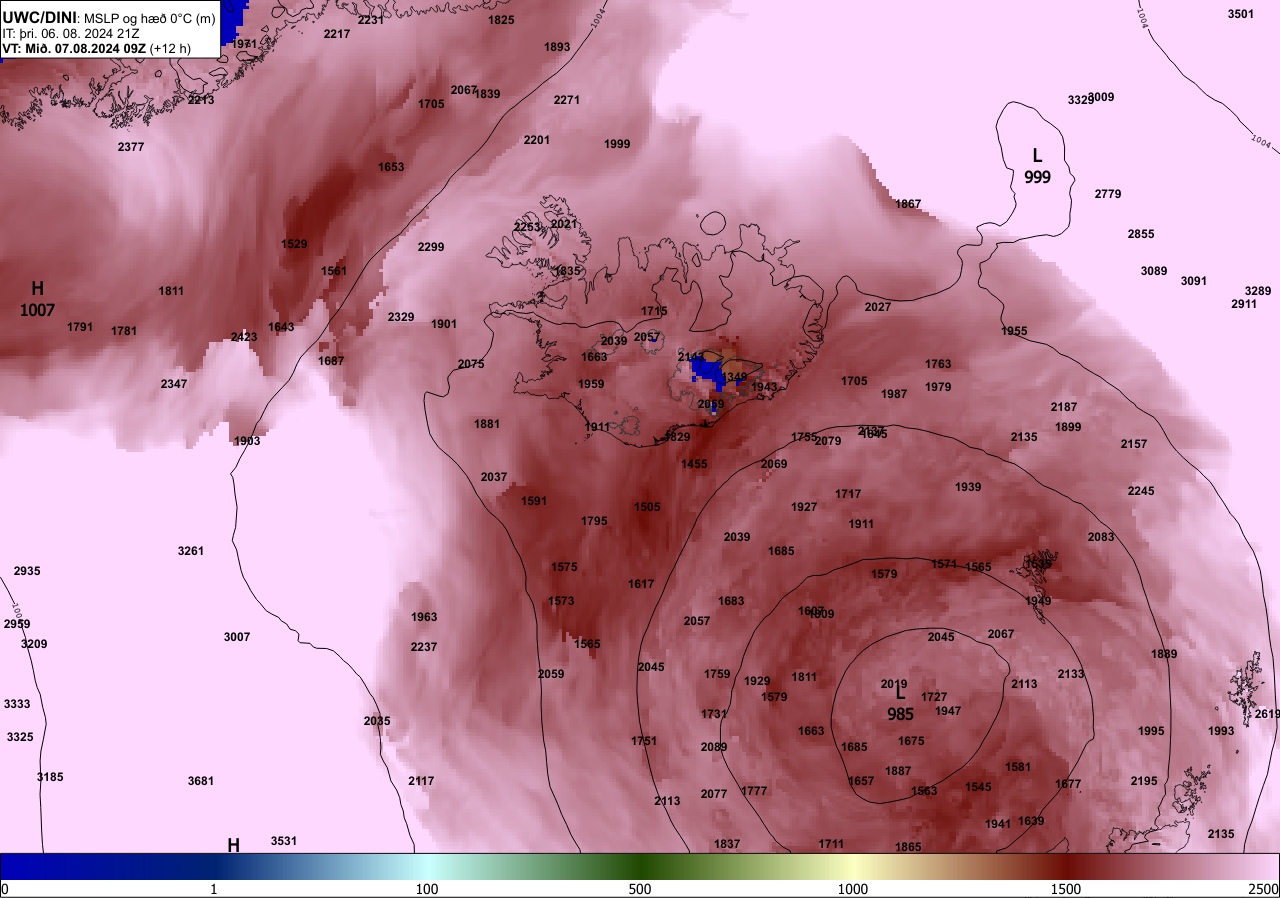Click the height value 2935
Screen dimensions: 1280x898
[x=27, y=571]
